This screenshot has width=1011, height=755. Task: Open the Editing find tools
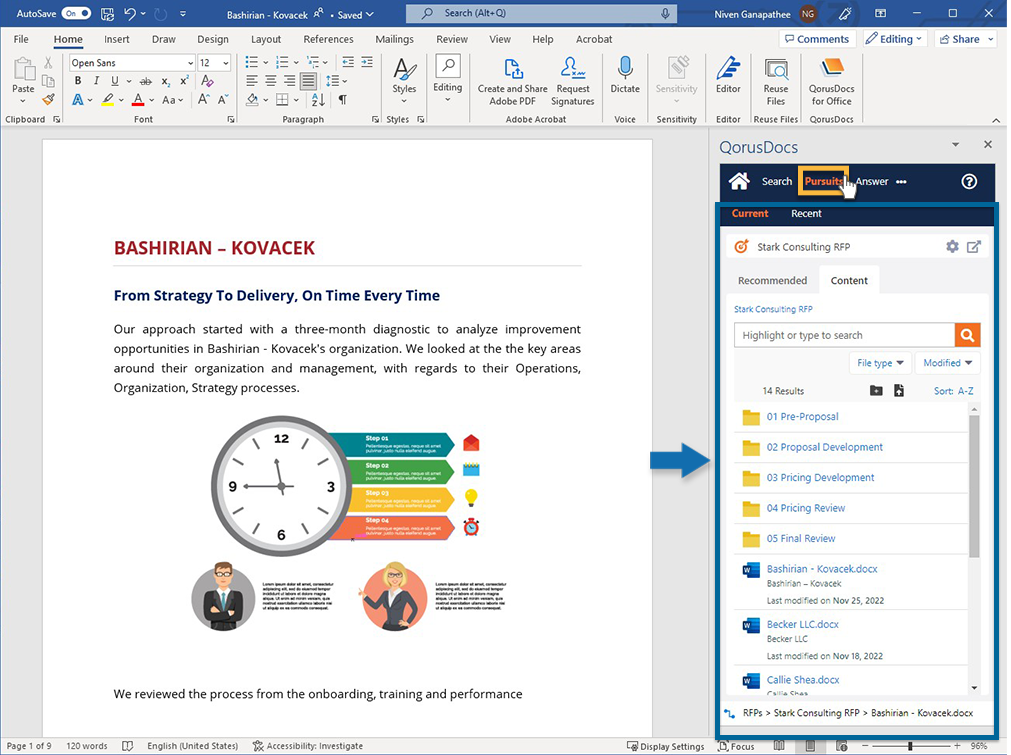click(447, 79)
